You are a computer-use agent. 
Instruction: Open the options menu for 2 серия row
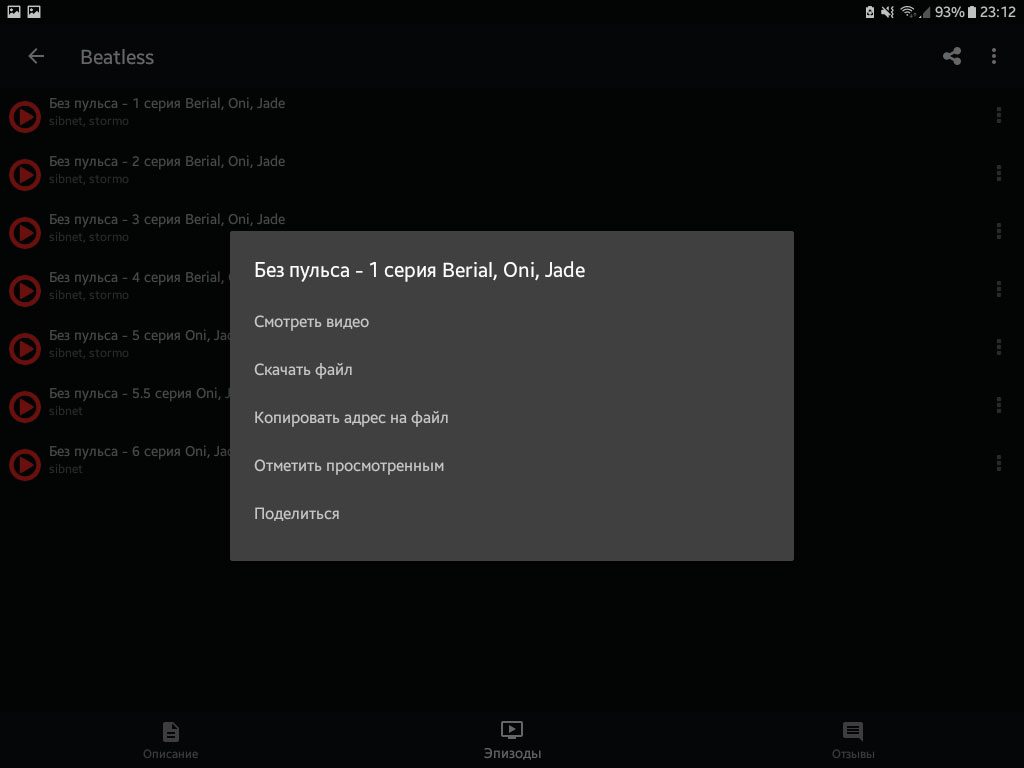[x=999, y=173]
